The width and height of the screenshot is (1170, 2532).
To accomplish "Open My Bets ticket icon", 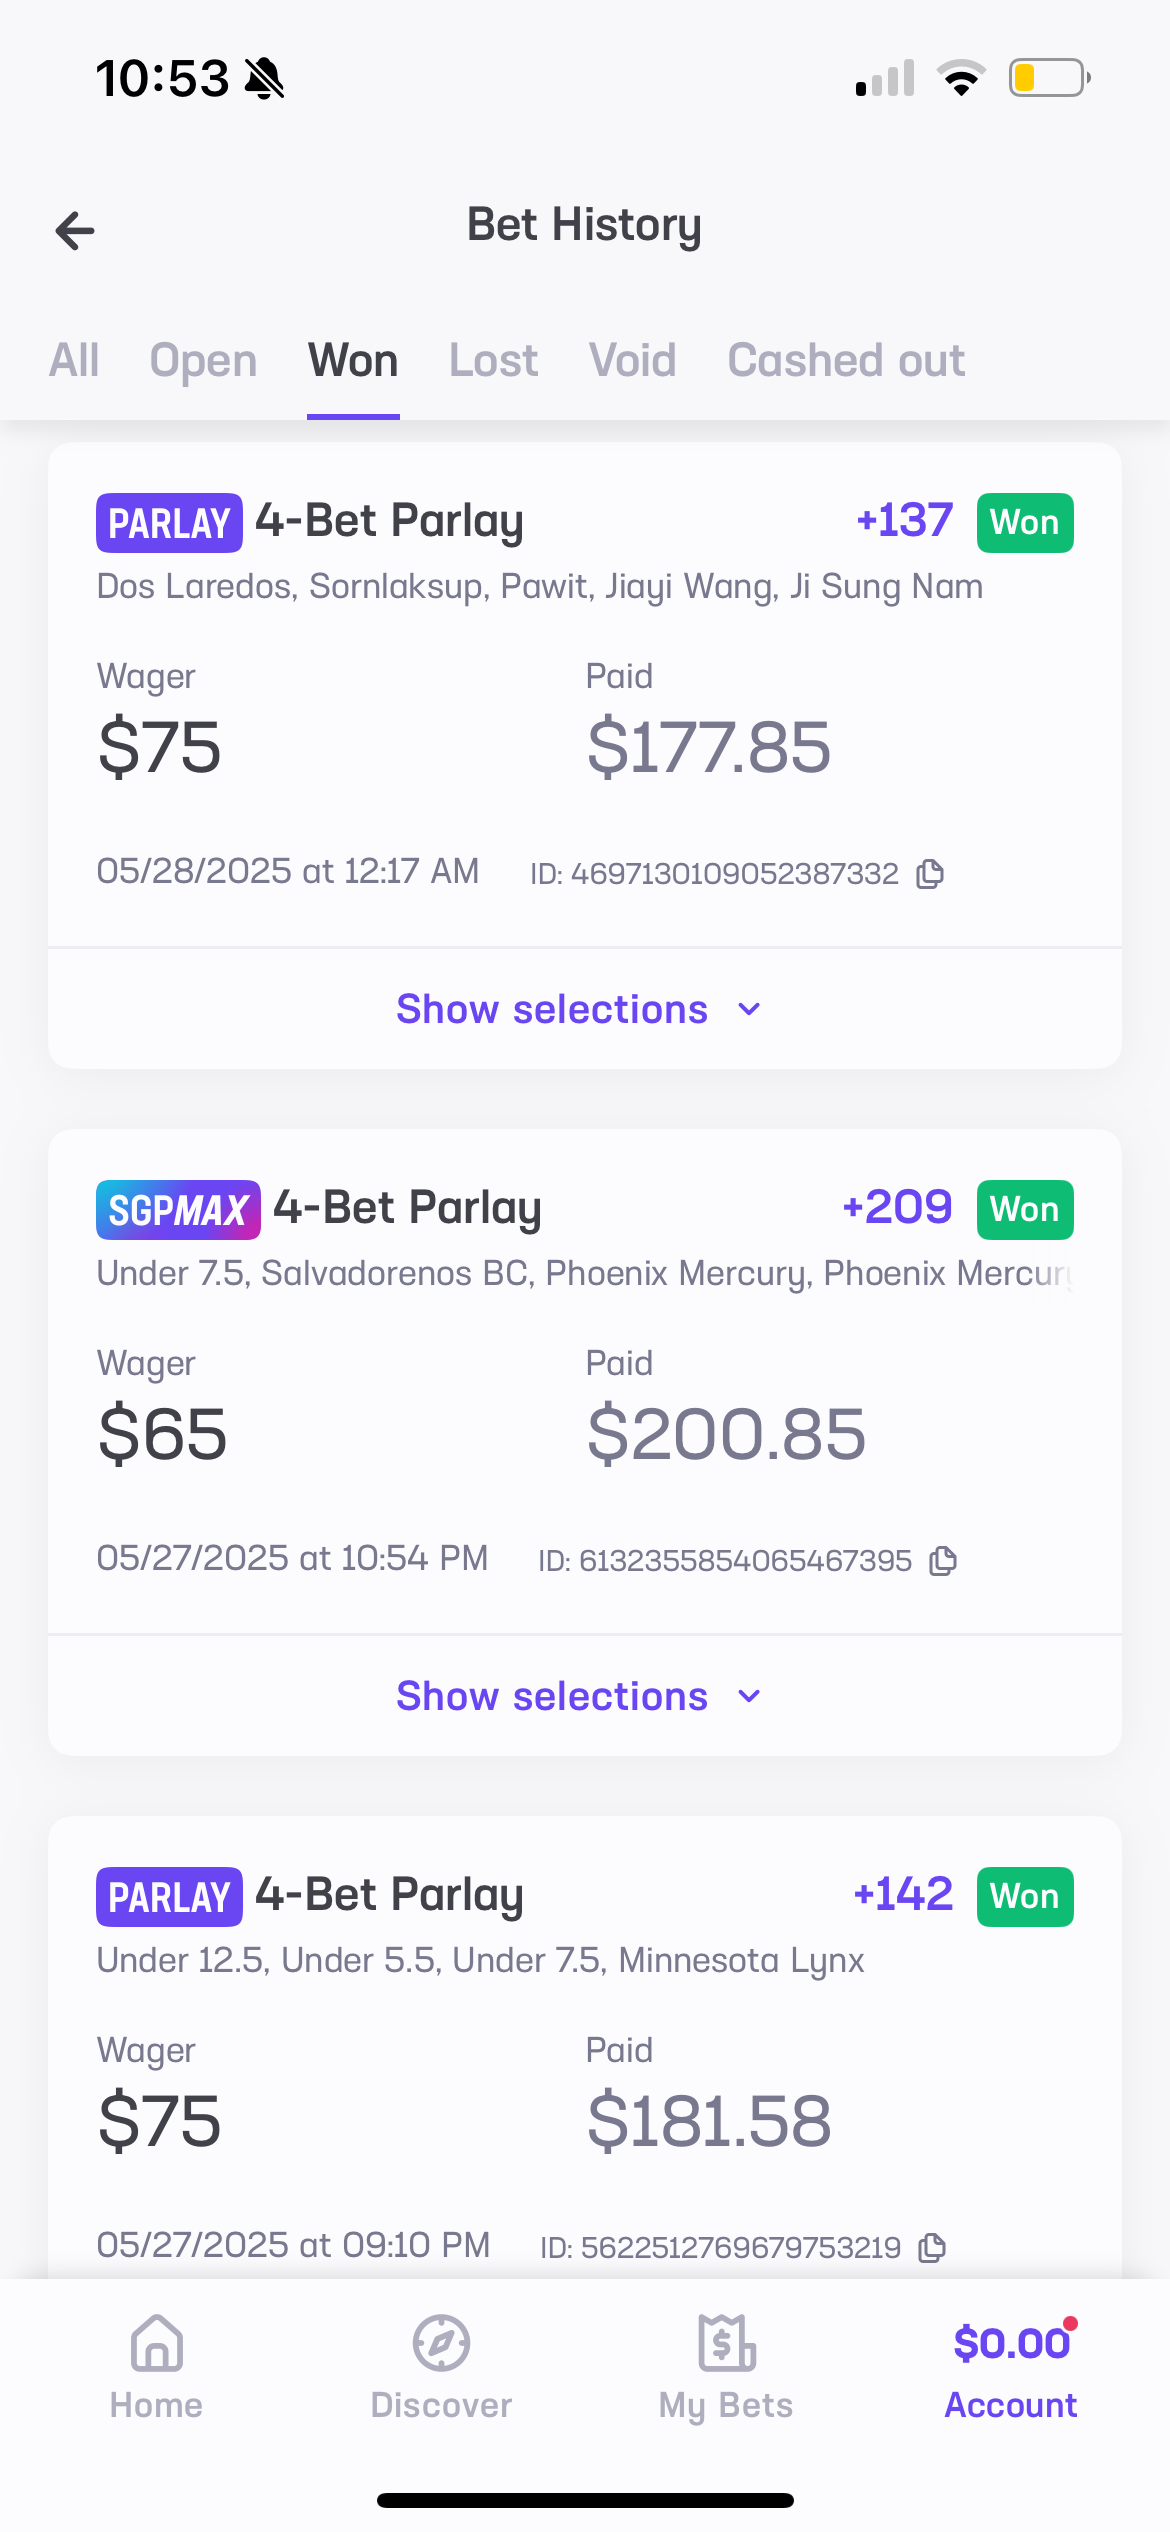I will [x=726, y=2344].
